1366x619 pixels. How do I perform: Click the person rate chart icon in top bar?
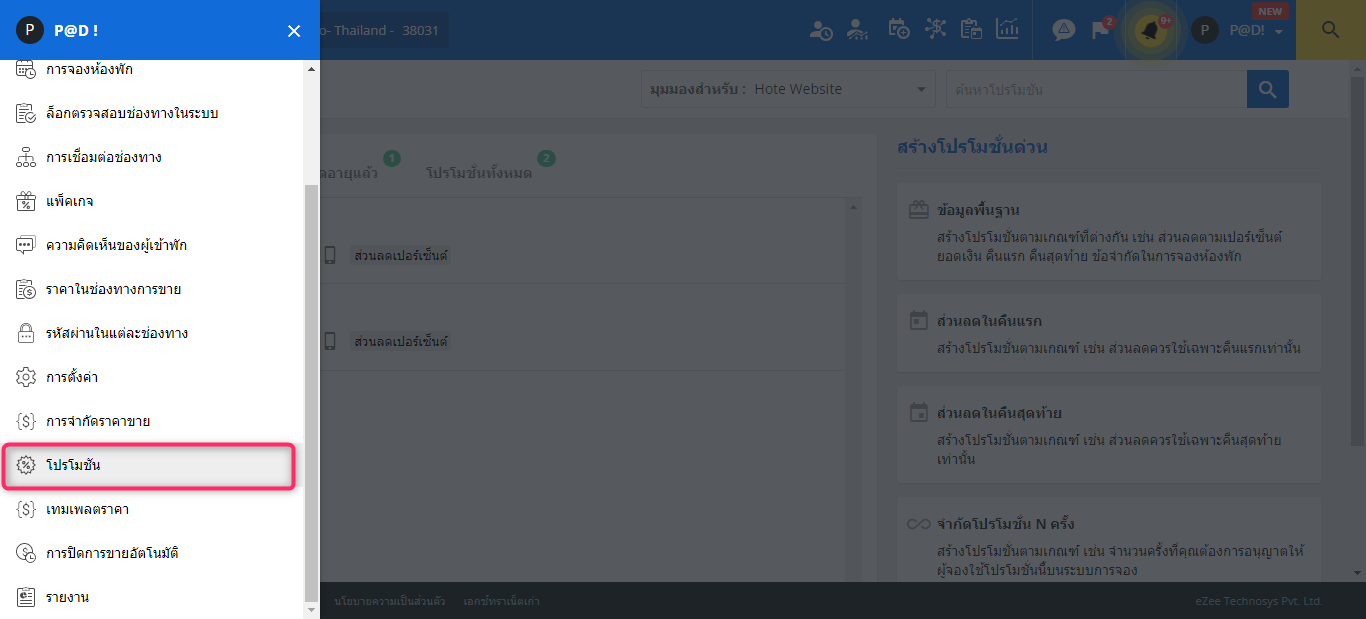coord(857,30)
